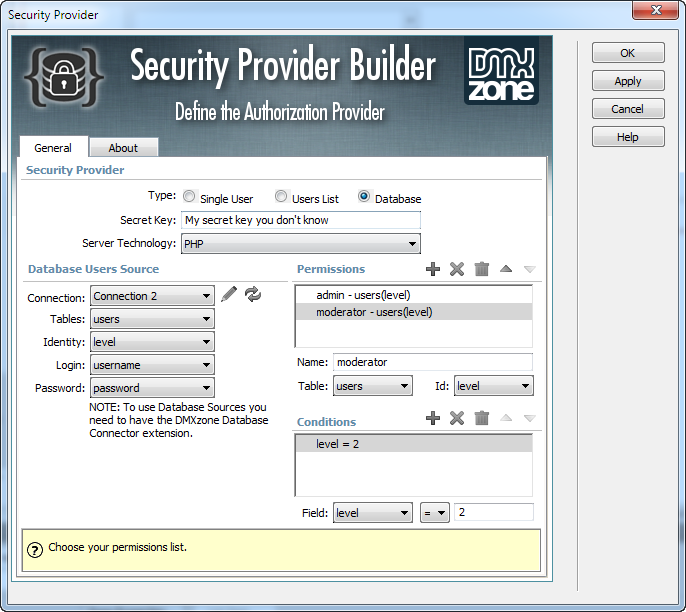Move selected permission up
The height and width of the screenshot is (612, 686).
pos(506,269)
